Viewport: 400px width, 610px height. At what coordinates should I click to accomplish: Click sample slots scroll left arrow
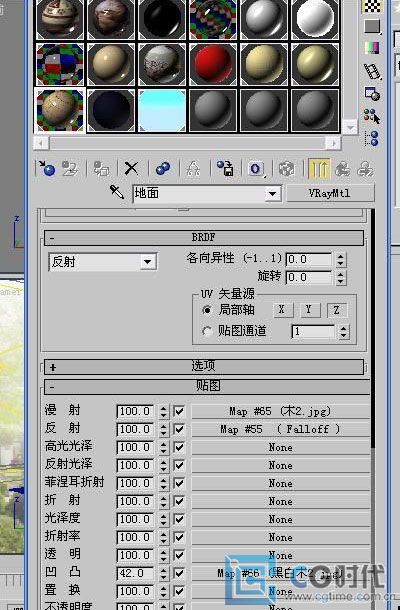click(x=41, y=143)
